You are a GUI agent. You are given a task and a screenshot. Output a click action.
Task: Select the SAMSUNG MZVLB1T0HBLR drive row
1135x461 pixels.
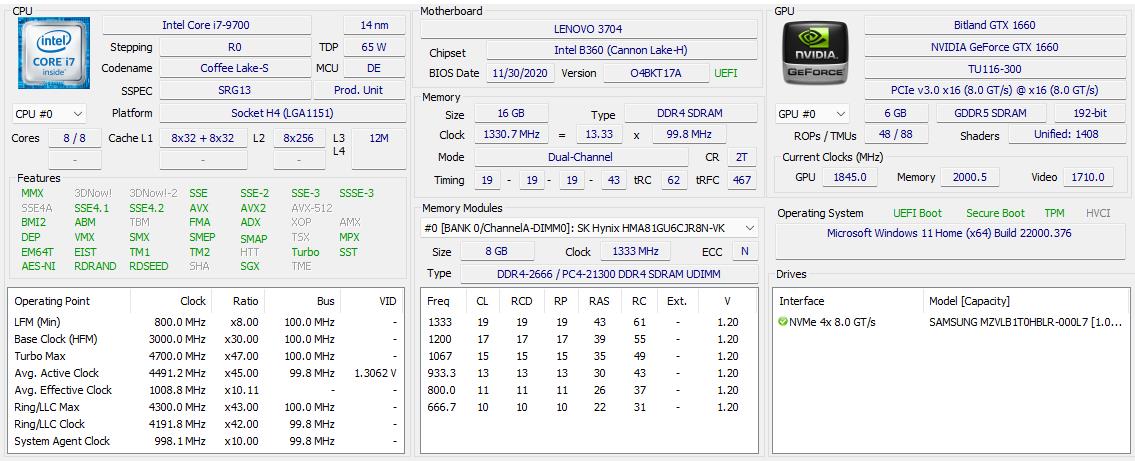pos(950,322)
